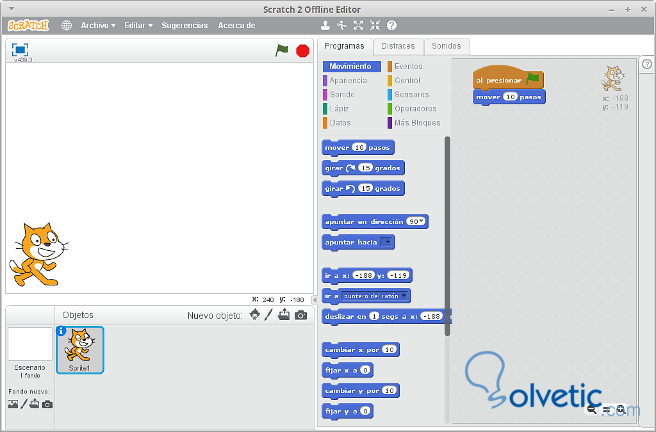656x432 pixels.
Task: Switch to the Sonidos tab
Action: [446, 46]
